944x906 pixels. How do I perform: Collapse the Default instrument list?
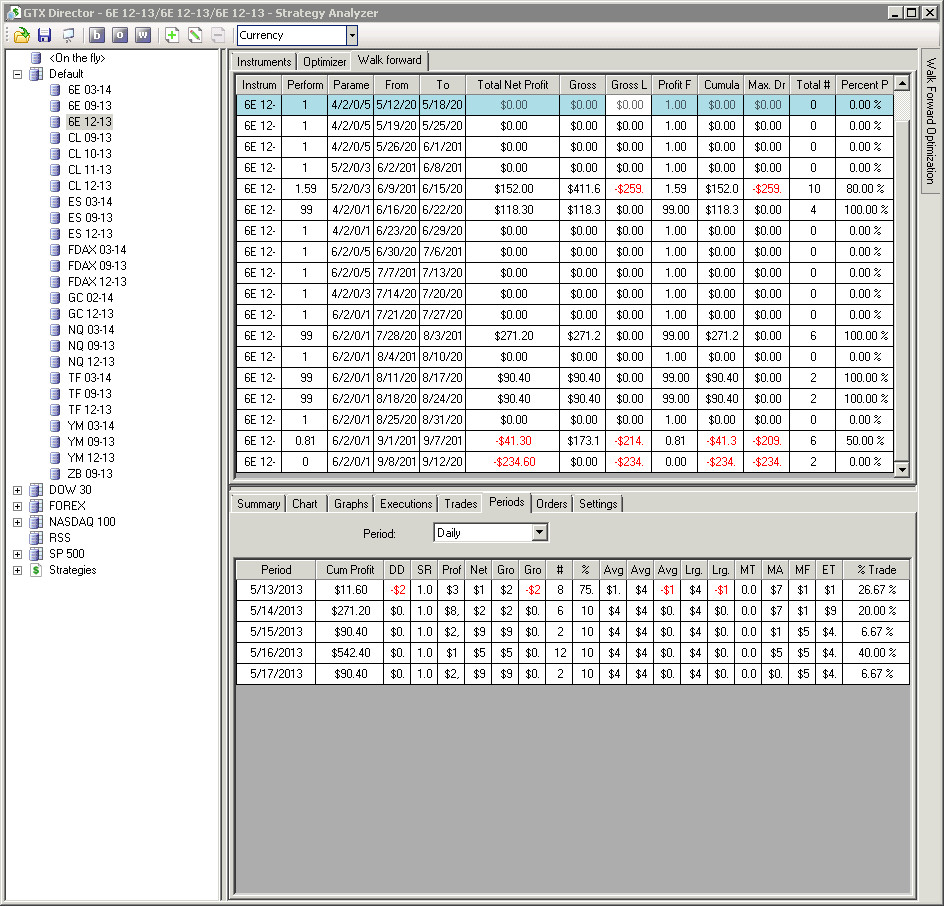[x=17, y=75]
